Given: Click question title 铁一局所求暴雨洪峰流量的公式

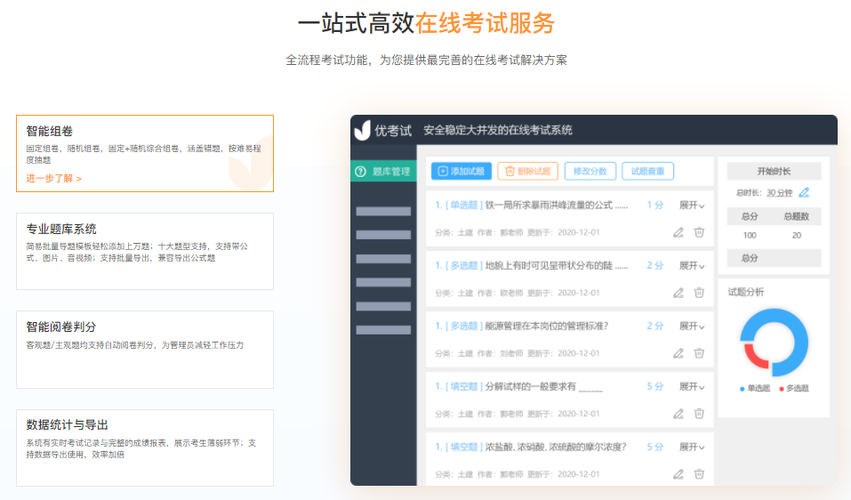Looking at the screenshot, I should pyautogui.click(x=556, y=205).
